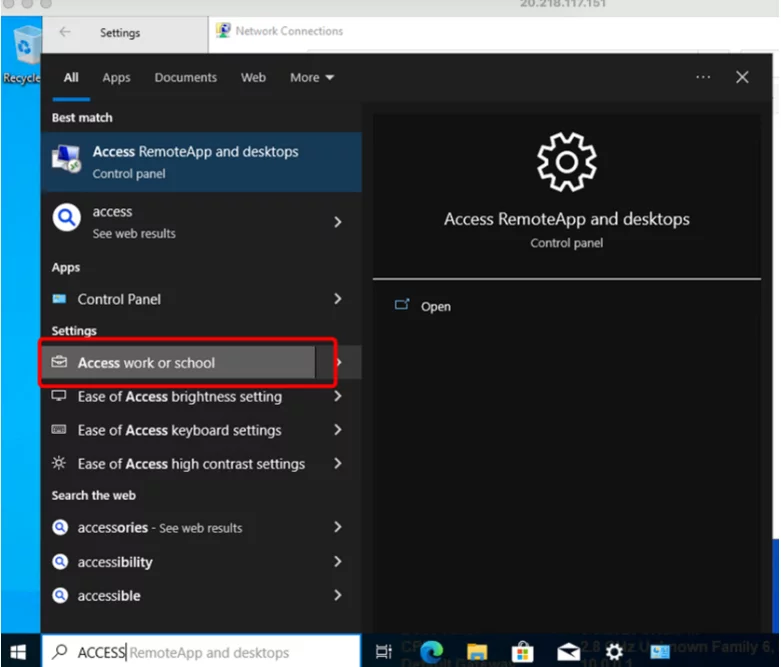Click the search magnifier in taskbar search box

(60, 651)
